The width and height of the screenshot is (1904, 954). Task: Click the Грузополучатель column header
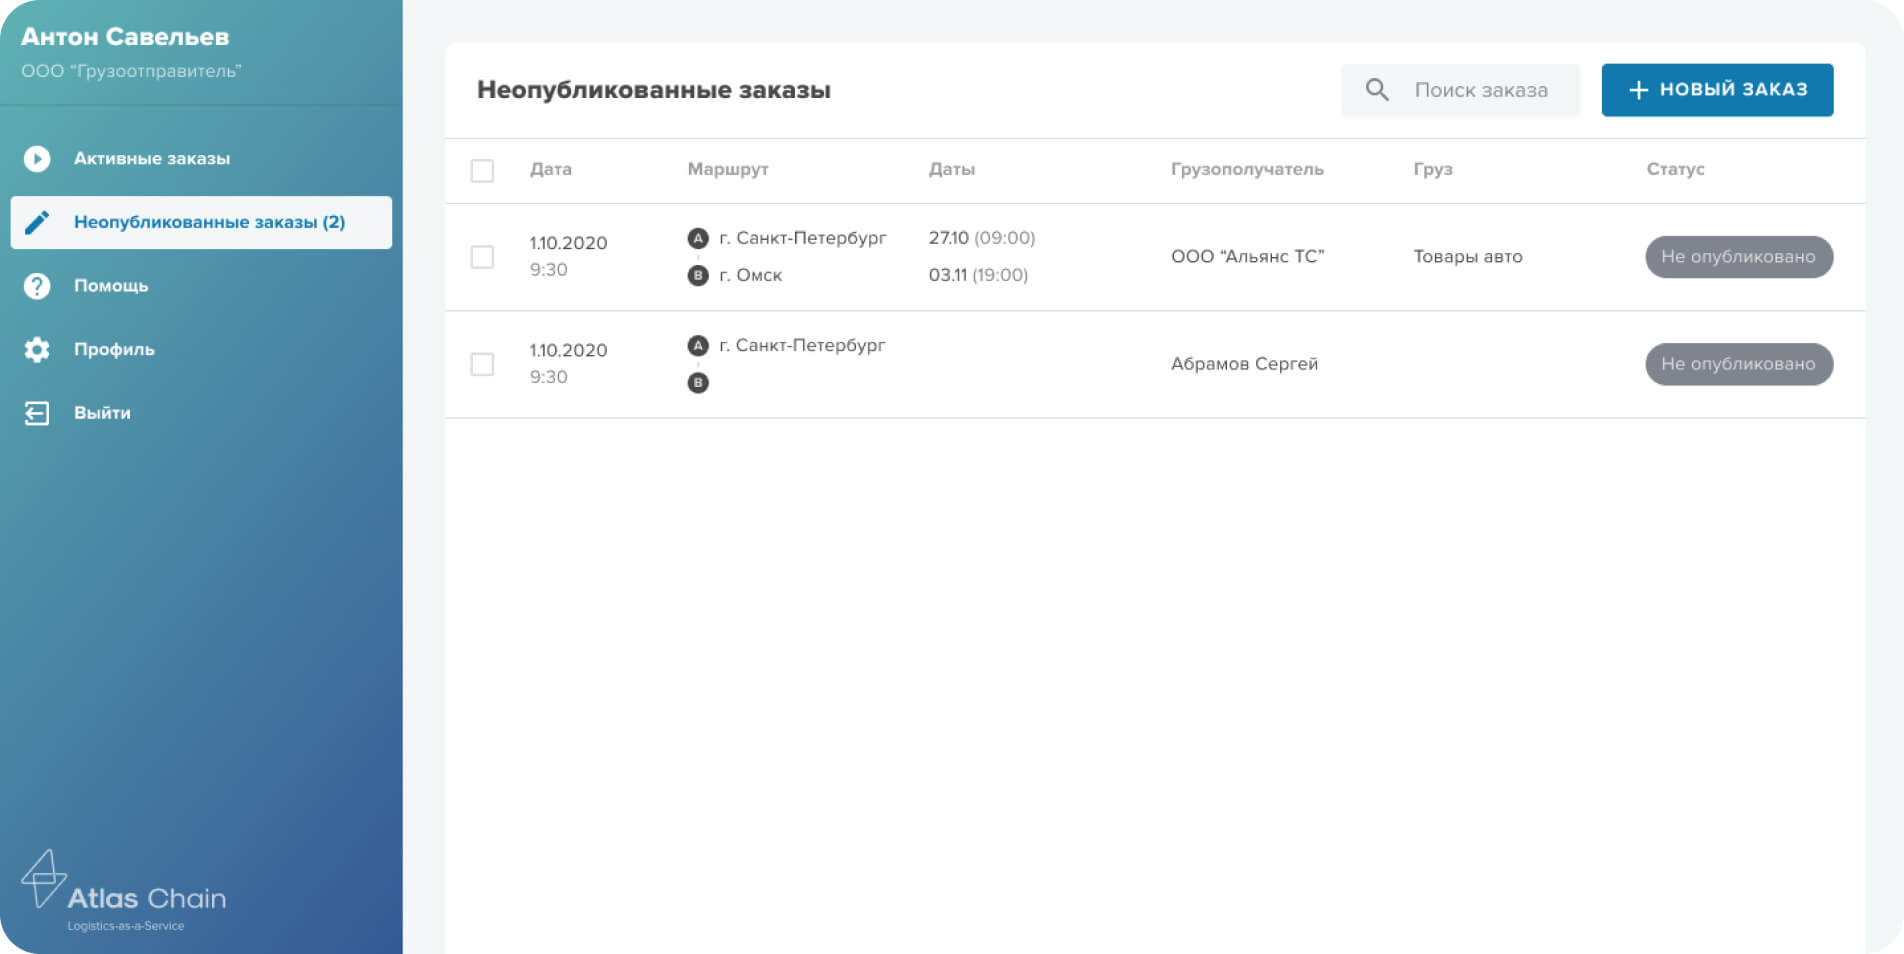tap(1246, 170)
